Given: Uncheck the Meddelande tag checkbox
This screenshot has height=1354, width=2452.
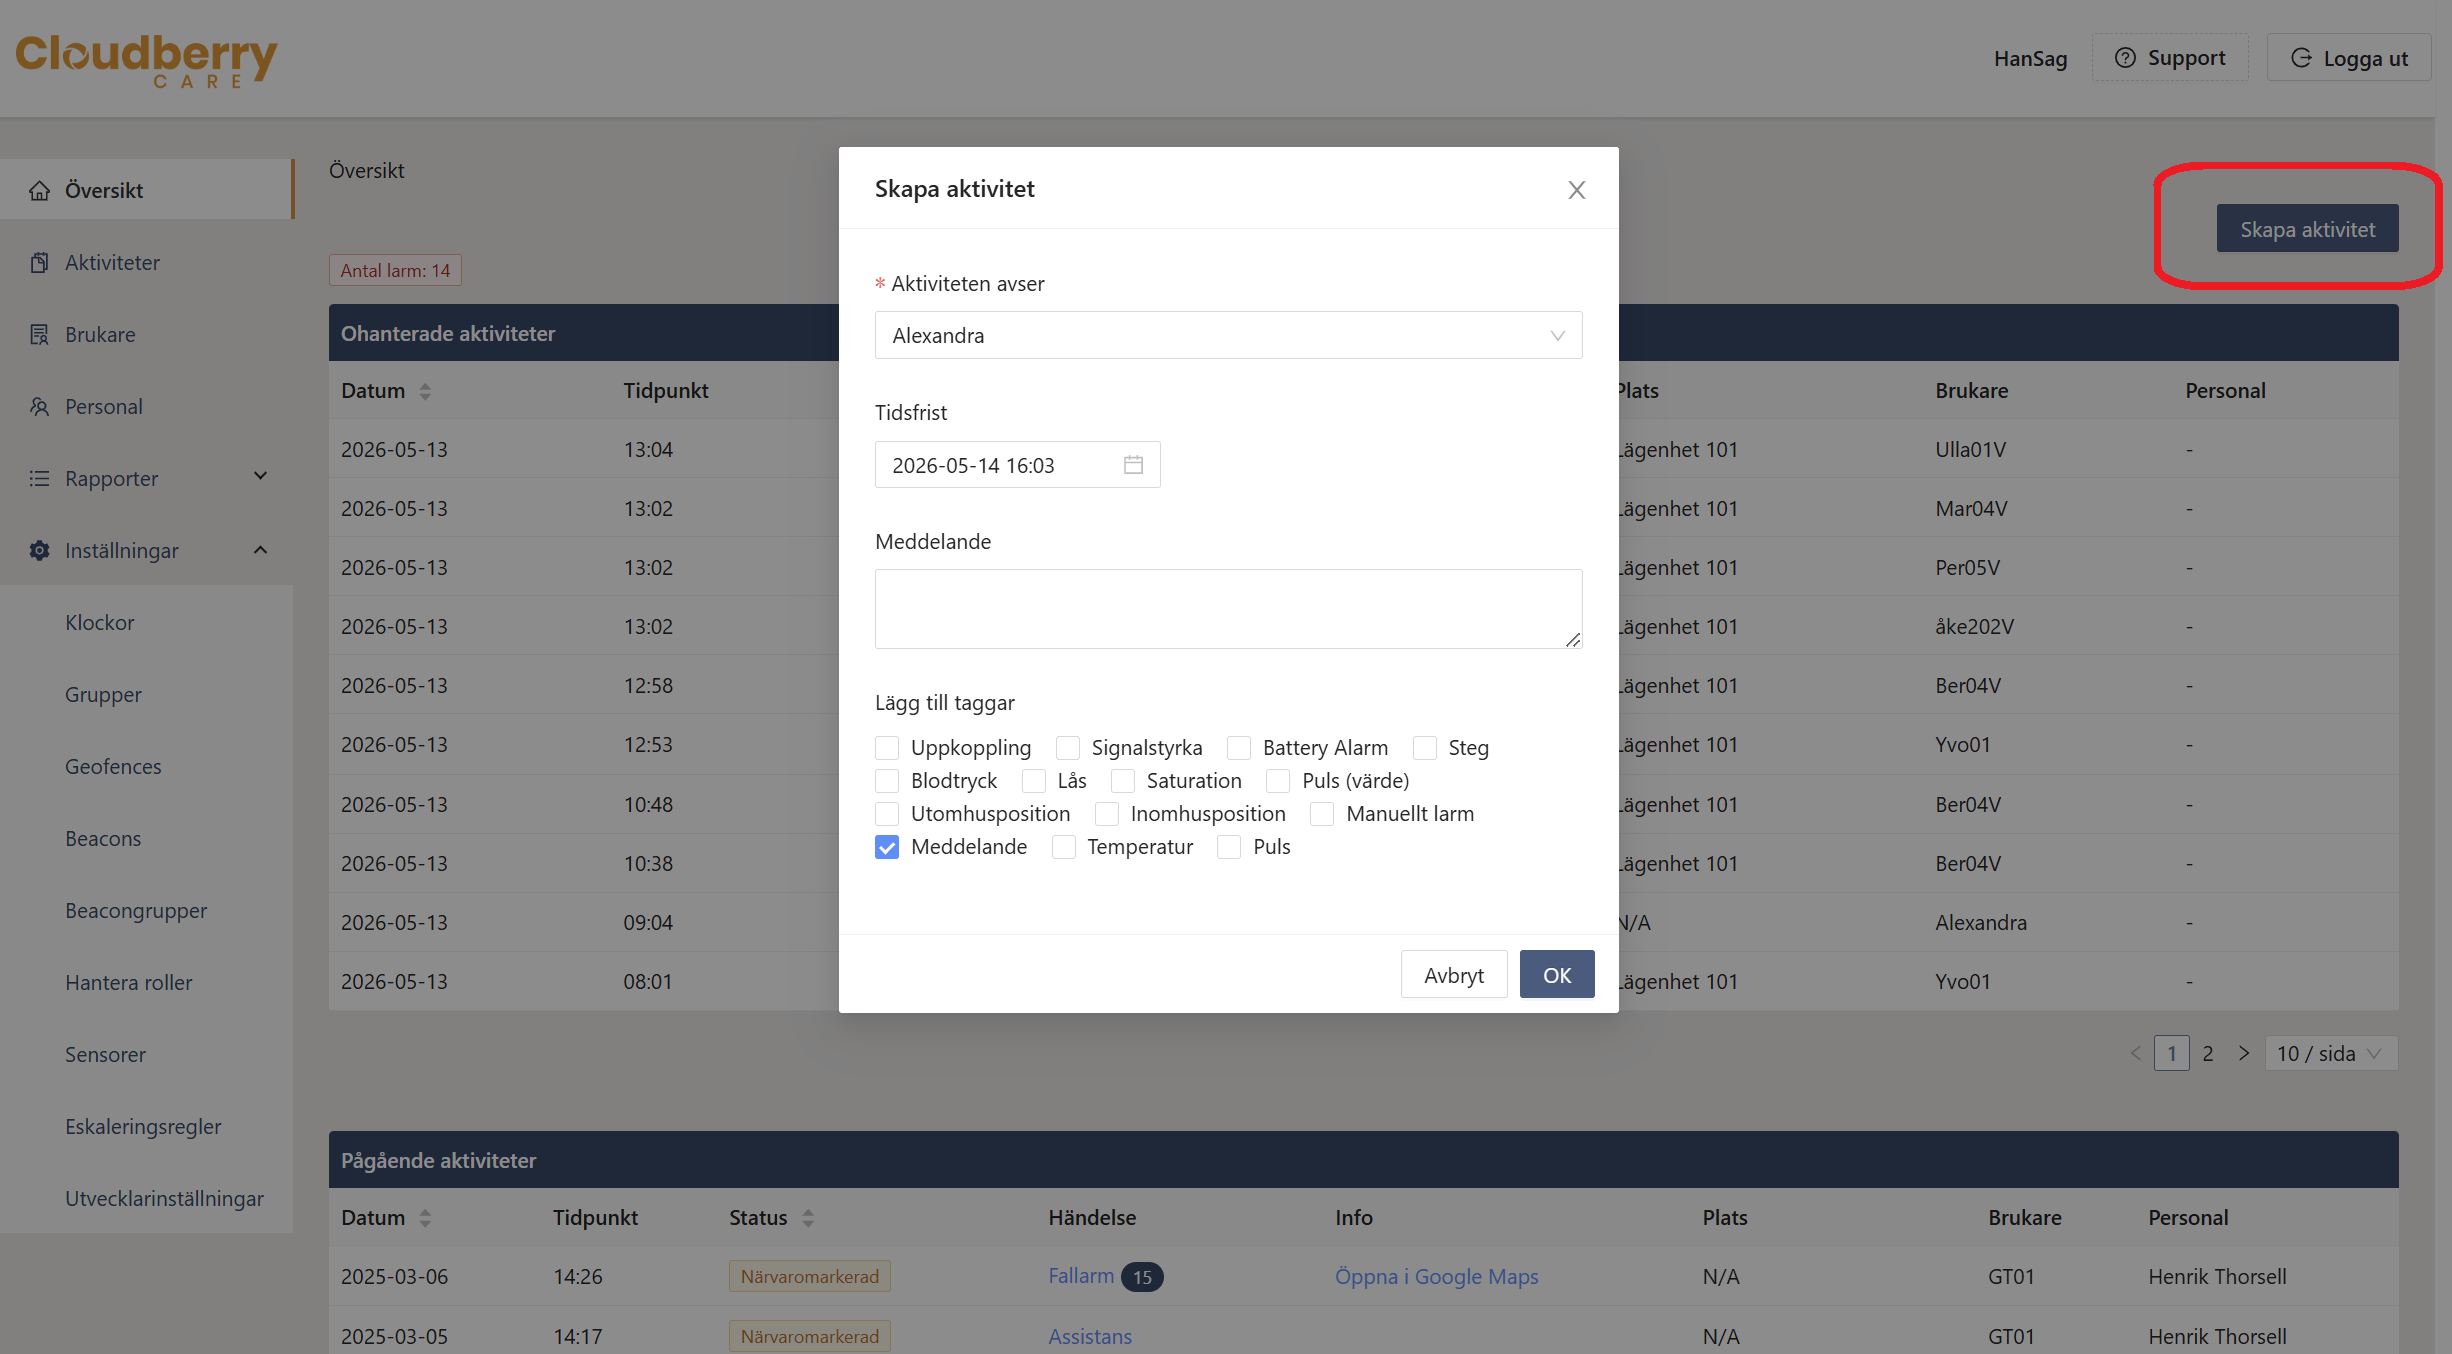Looking at the screenshot, I should (887, 847).
